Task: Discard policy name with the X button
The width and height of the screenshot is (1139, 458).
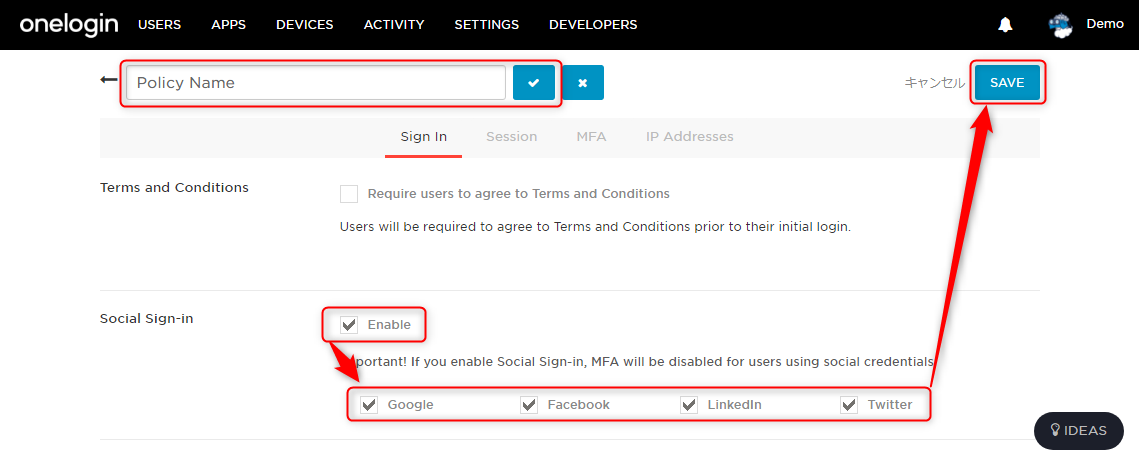Action: tap(583, 83)
